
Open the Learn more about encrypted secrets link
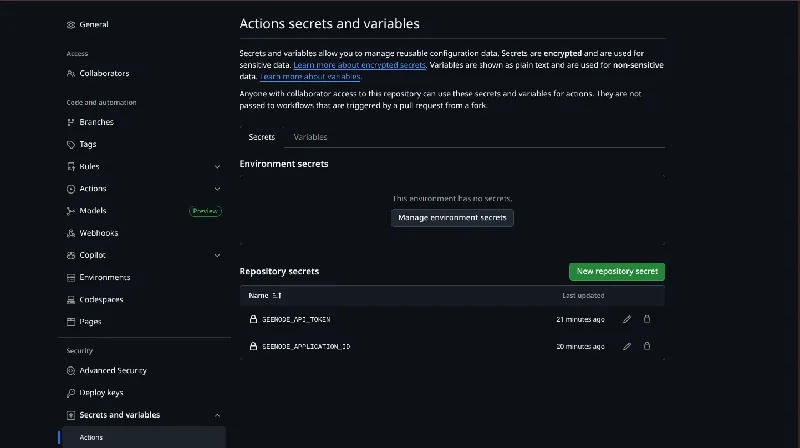point(359,65)
